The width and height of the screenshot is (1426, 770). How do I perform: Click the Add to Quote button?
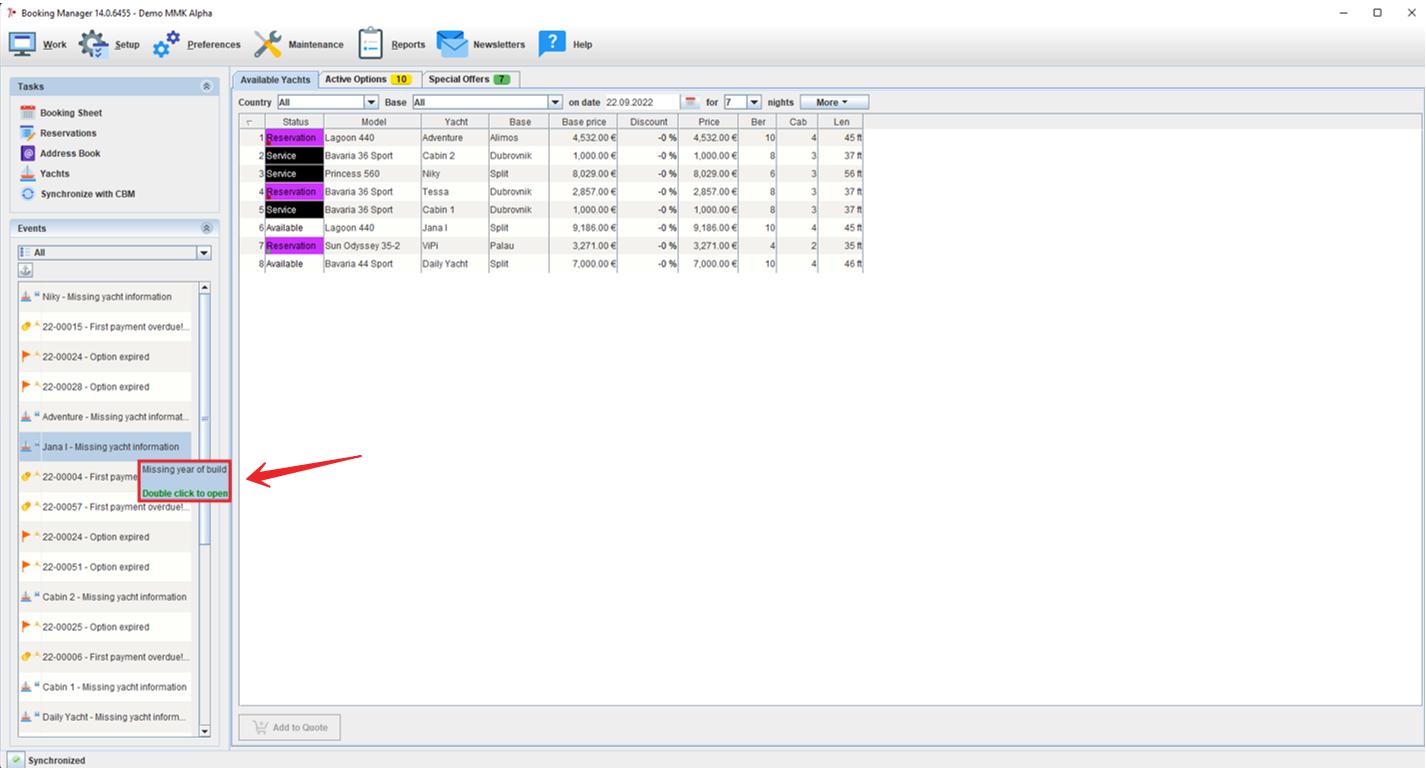pyautogui.click(x=290, y=727)
